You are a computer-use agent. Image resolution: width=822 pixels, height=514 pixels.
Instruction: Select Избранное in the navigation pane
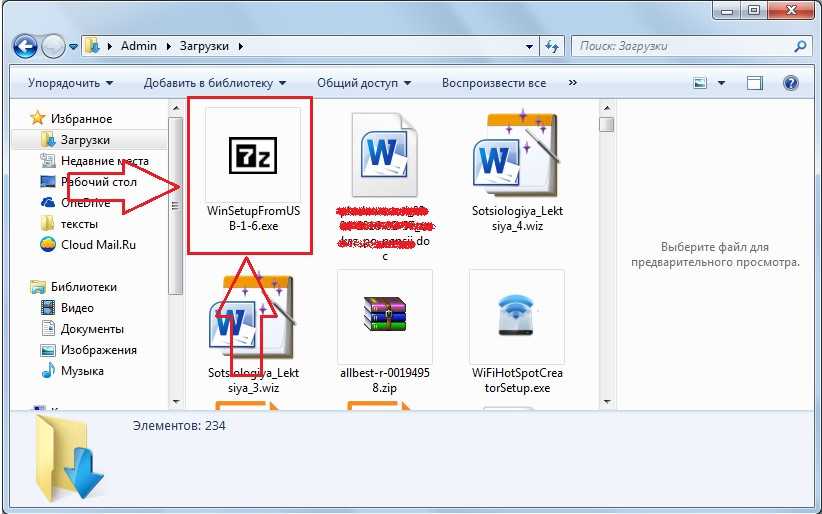pyautogui.click(x=81, y=119)
